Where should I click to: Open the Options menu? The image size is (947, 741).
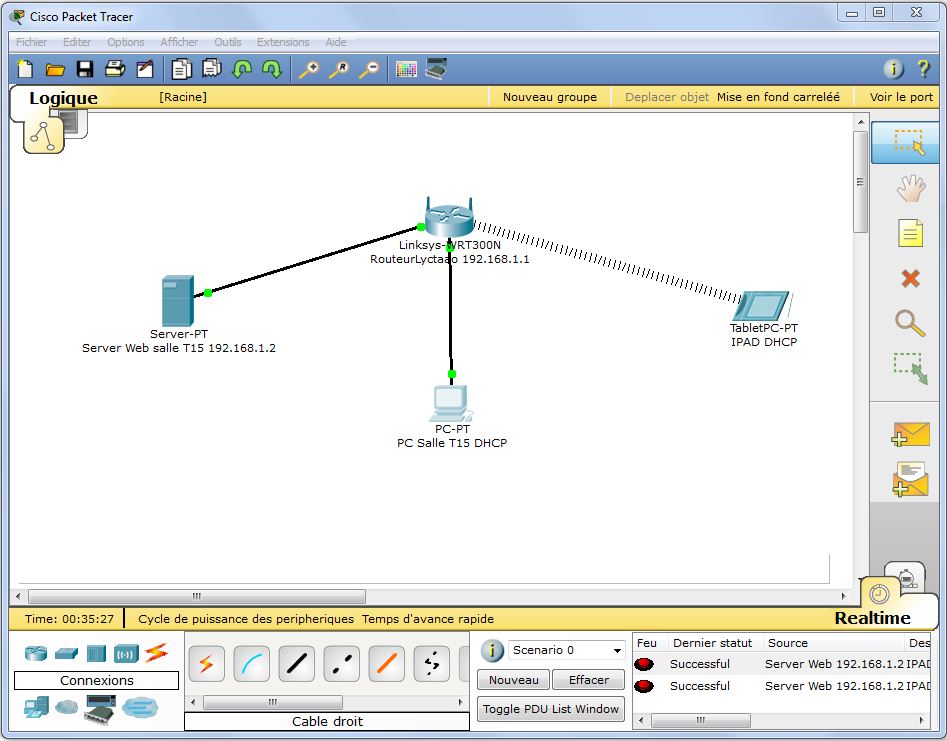[126, 42]
